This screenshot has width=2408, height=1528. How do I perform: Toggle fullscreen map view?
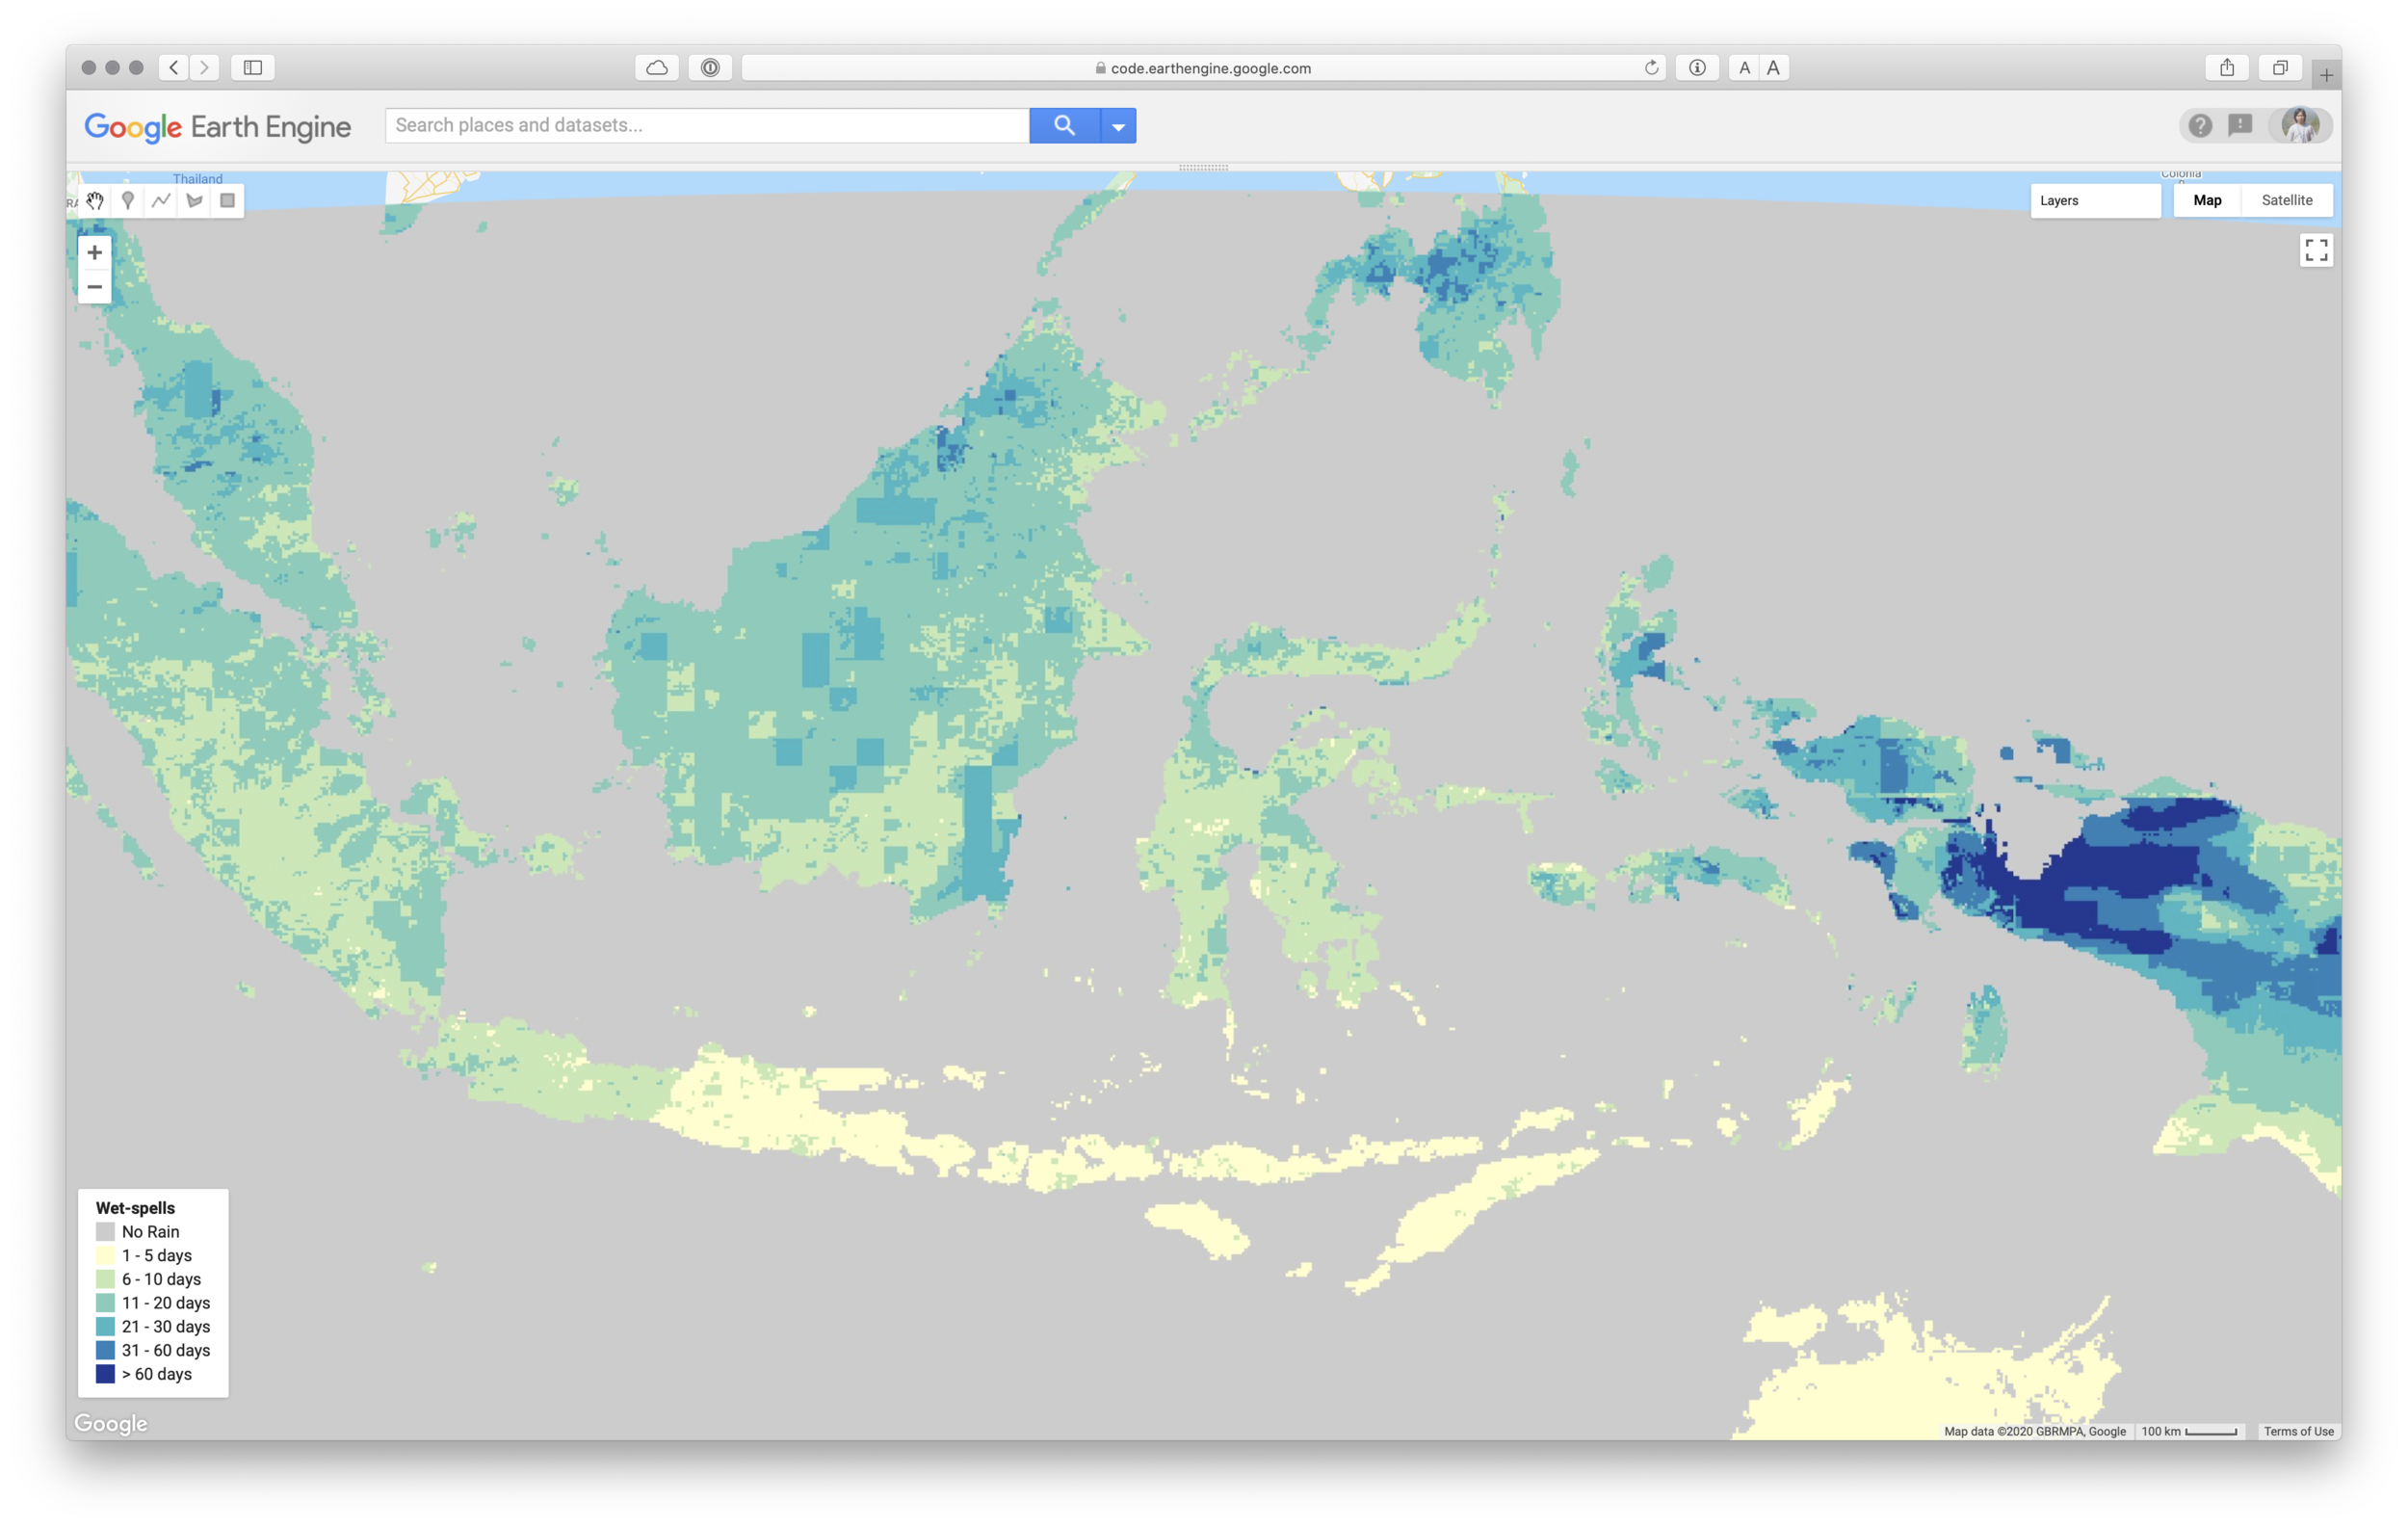tap(2316, 250)
